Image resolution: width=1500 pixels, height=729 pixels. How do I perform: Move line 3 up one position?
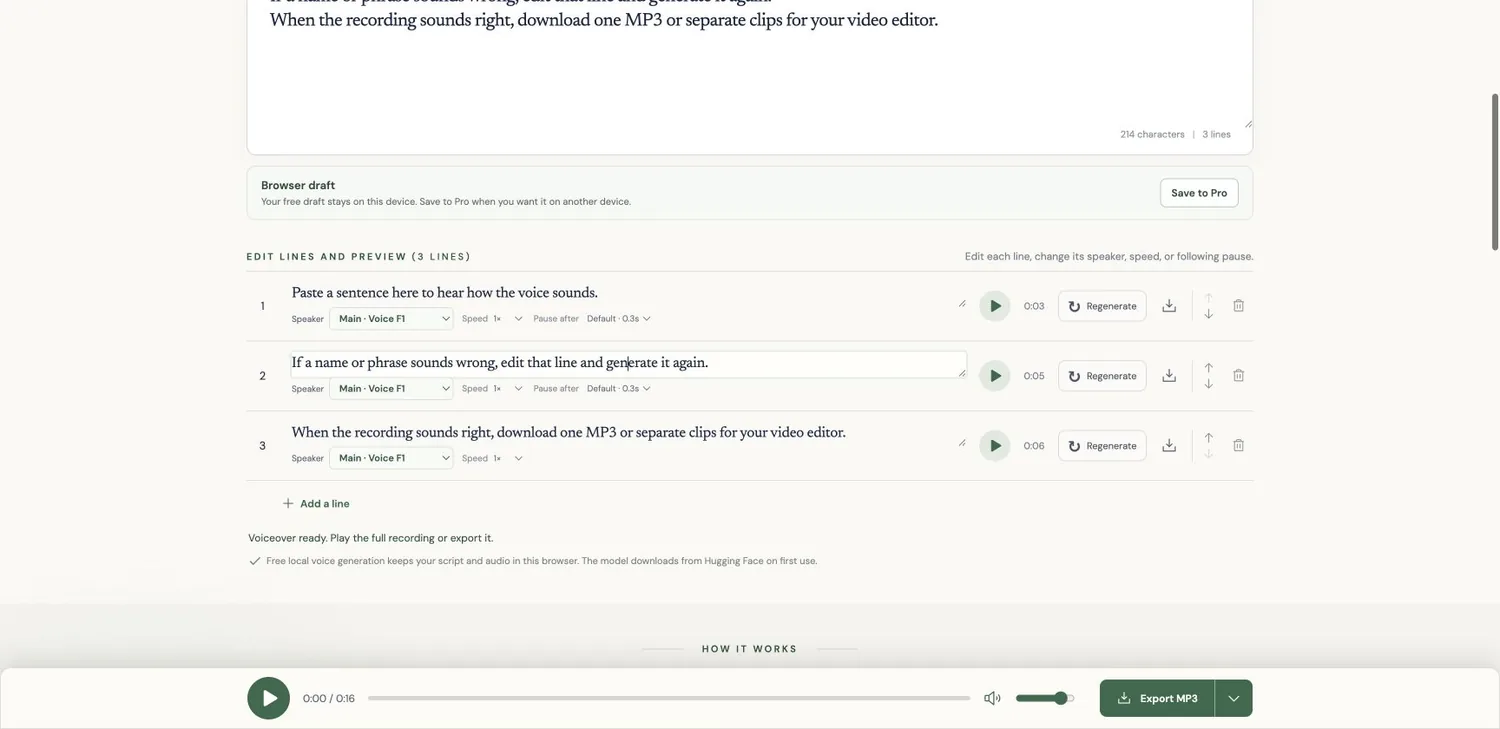coord(1208,438)
